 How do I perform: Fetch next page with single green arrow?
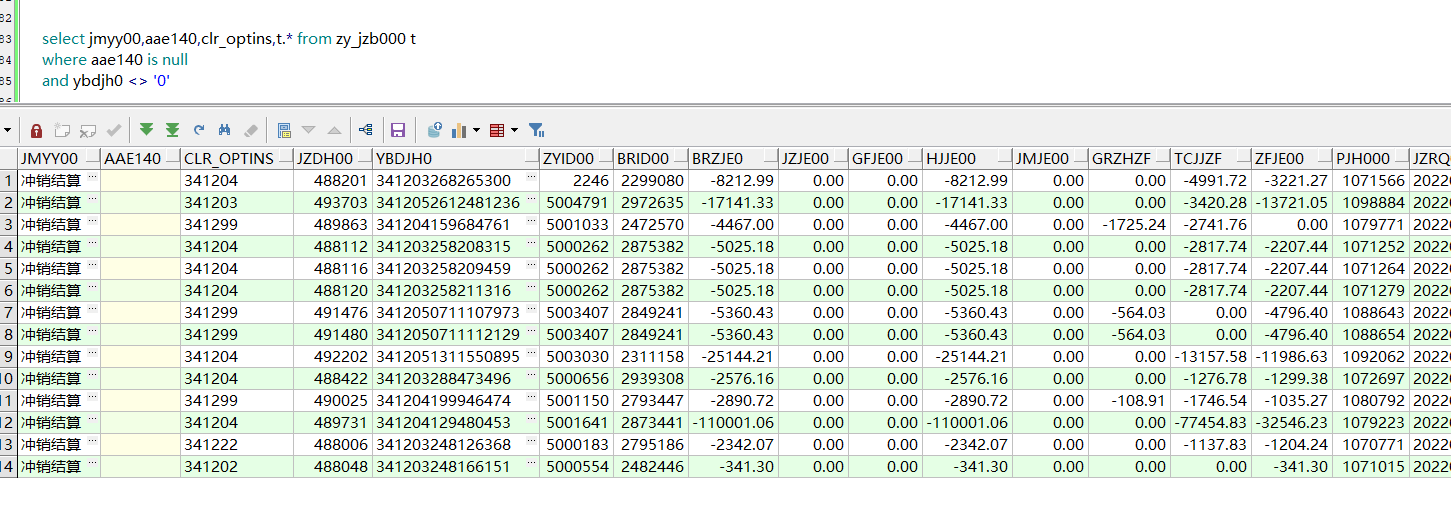(x=147, y=130)
